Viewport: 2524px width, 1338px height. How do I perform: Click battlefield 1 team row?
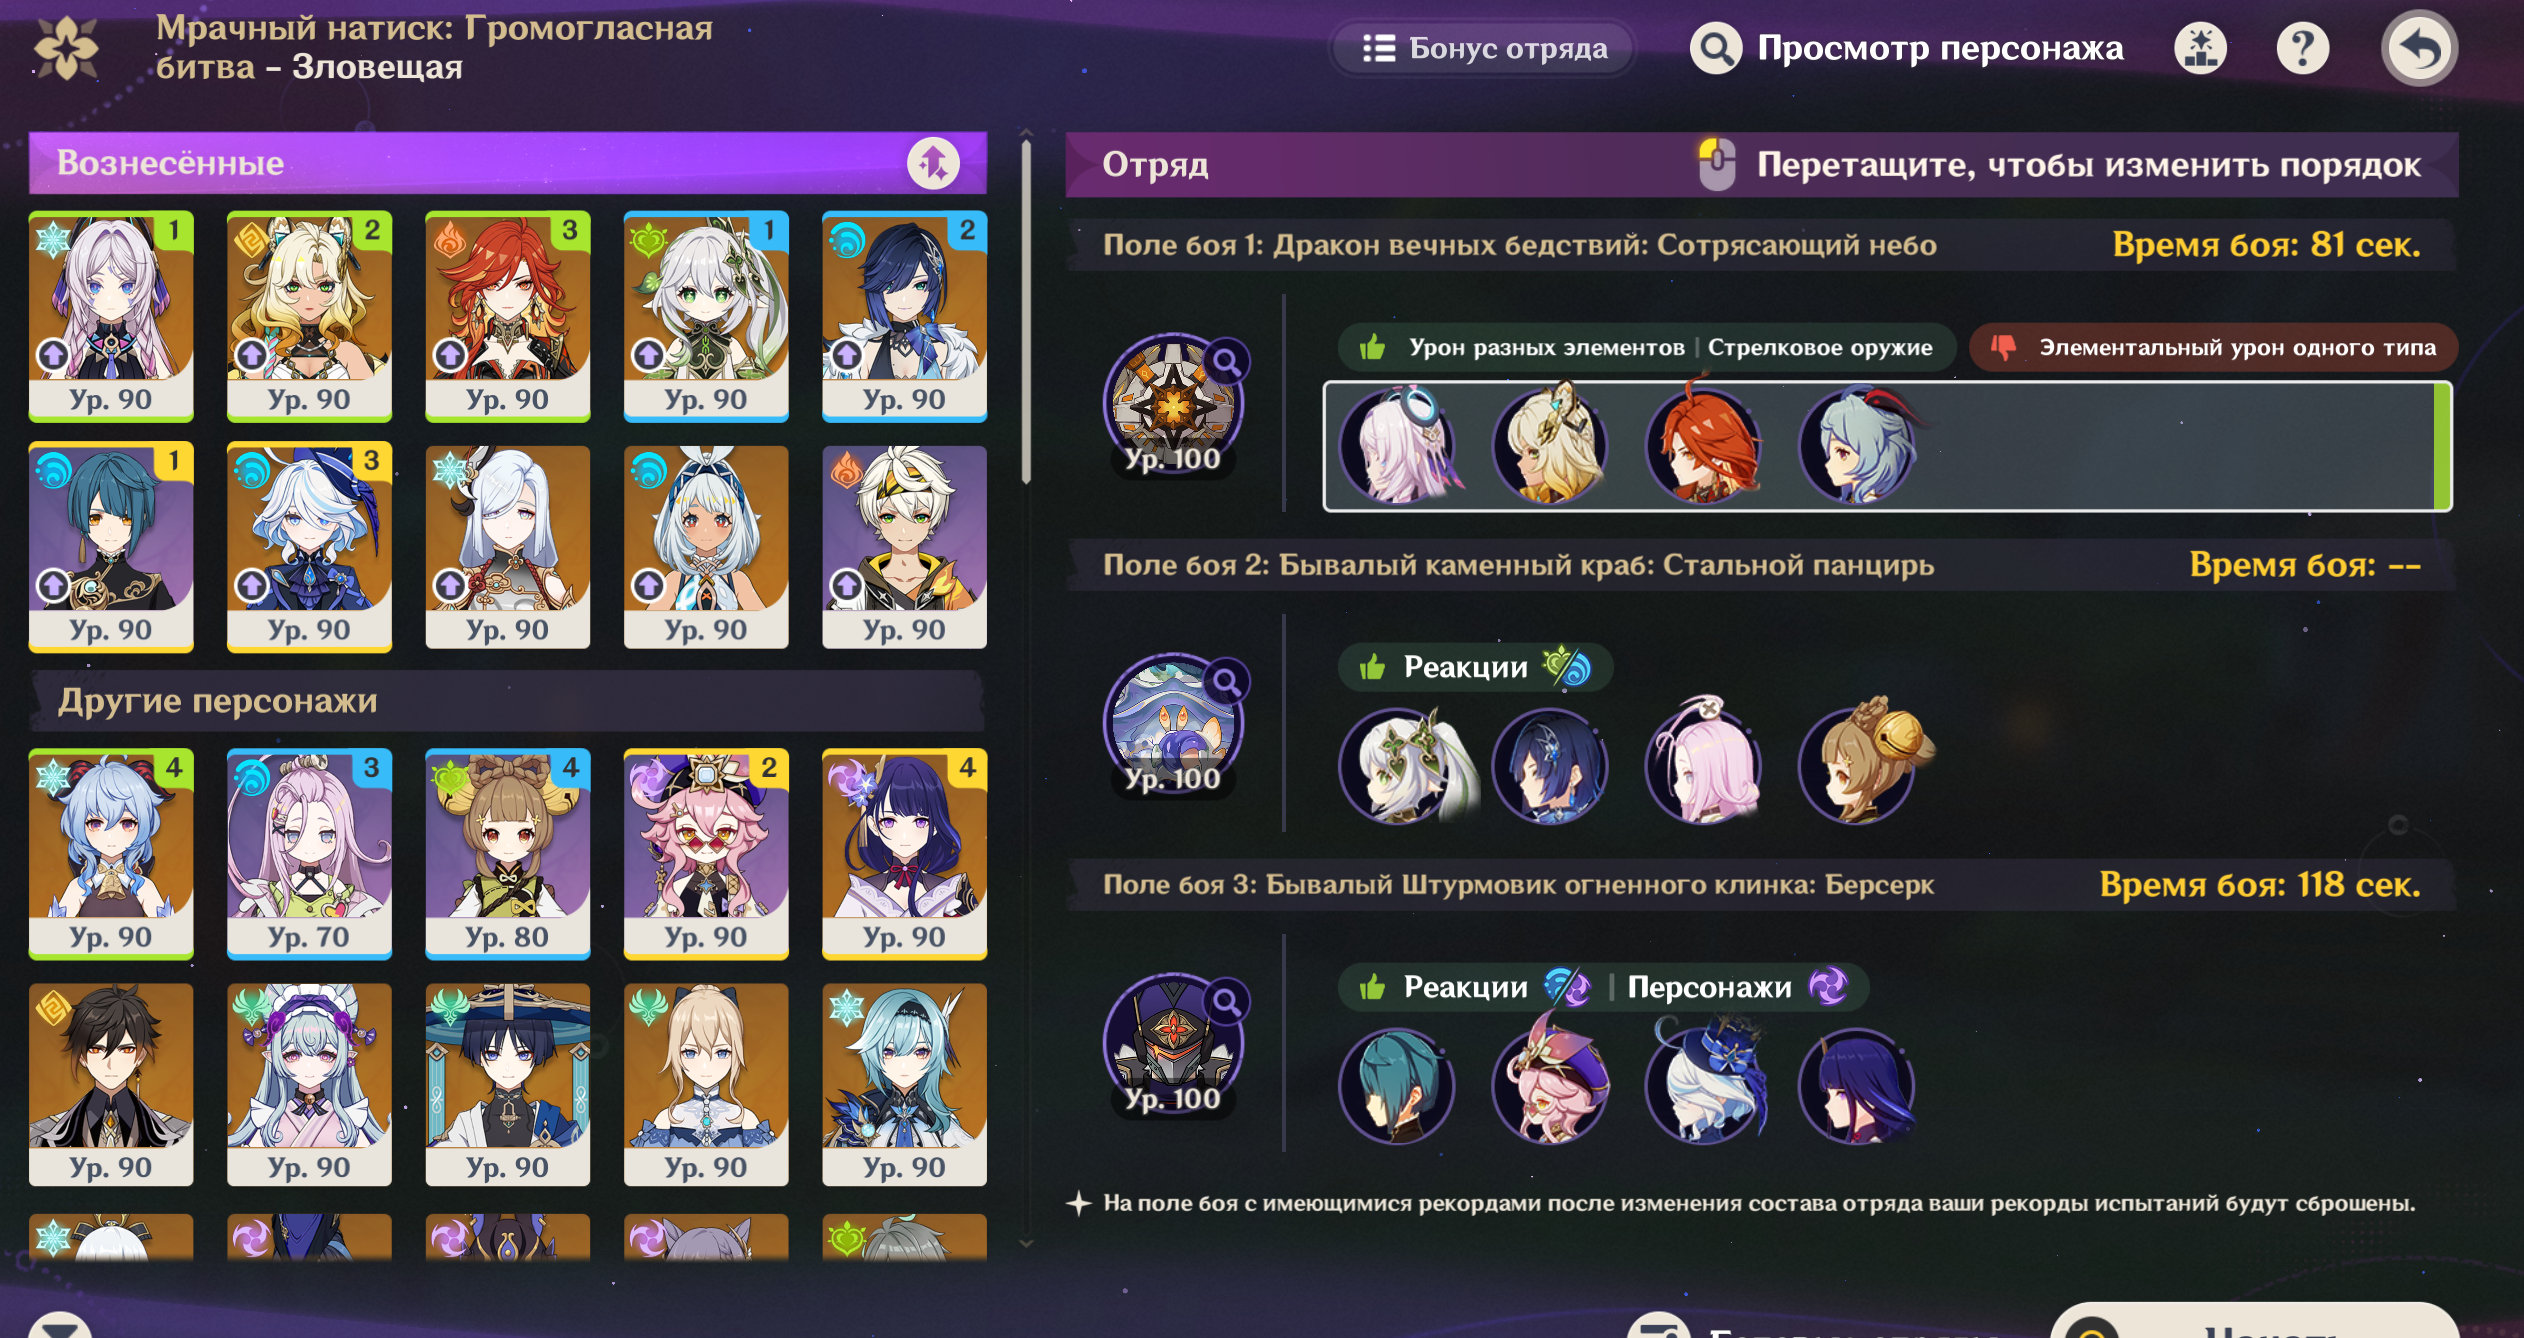(1887, 446)
